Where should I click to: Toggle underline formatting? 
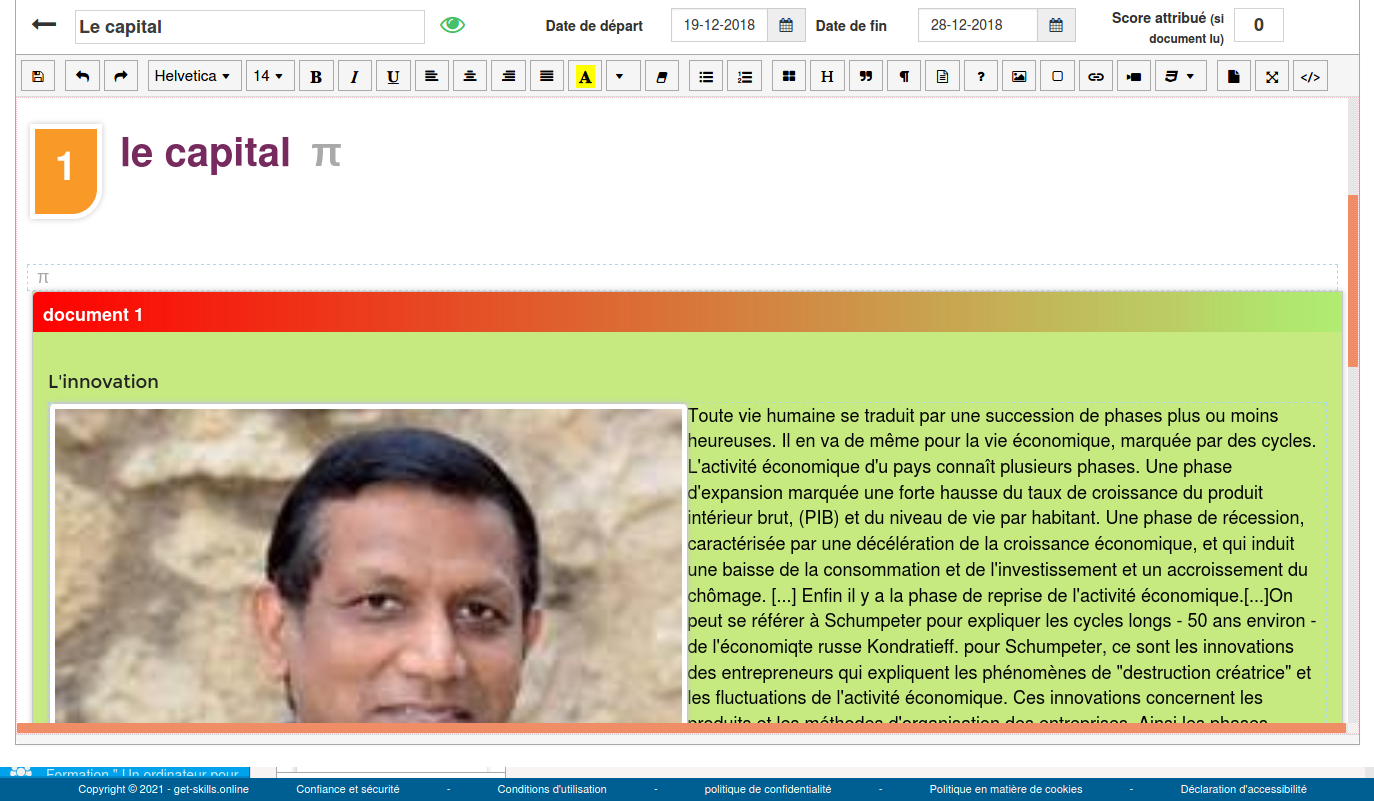click(393, 76)
